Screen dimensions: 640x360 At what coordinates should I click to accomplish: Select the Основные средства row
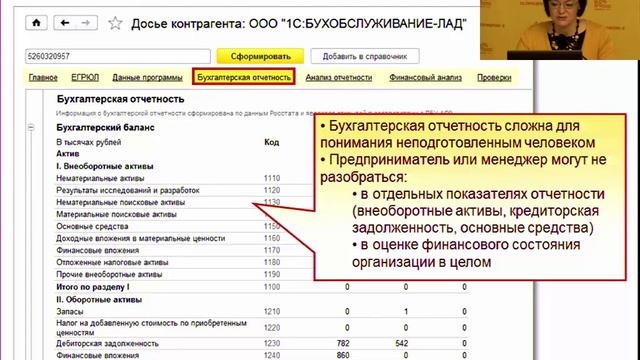92,227
